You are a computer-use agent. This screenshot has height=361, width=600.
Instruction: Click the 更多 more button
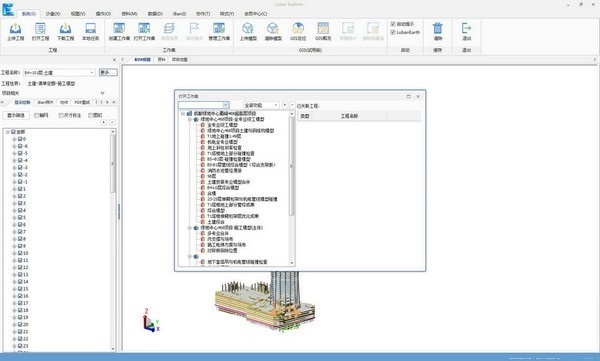coord(108,72)
